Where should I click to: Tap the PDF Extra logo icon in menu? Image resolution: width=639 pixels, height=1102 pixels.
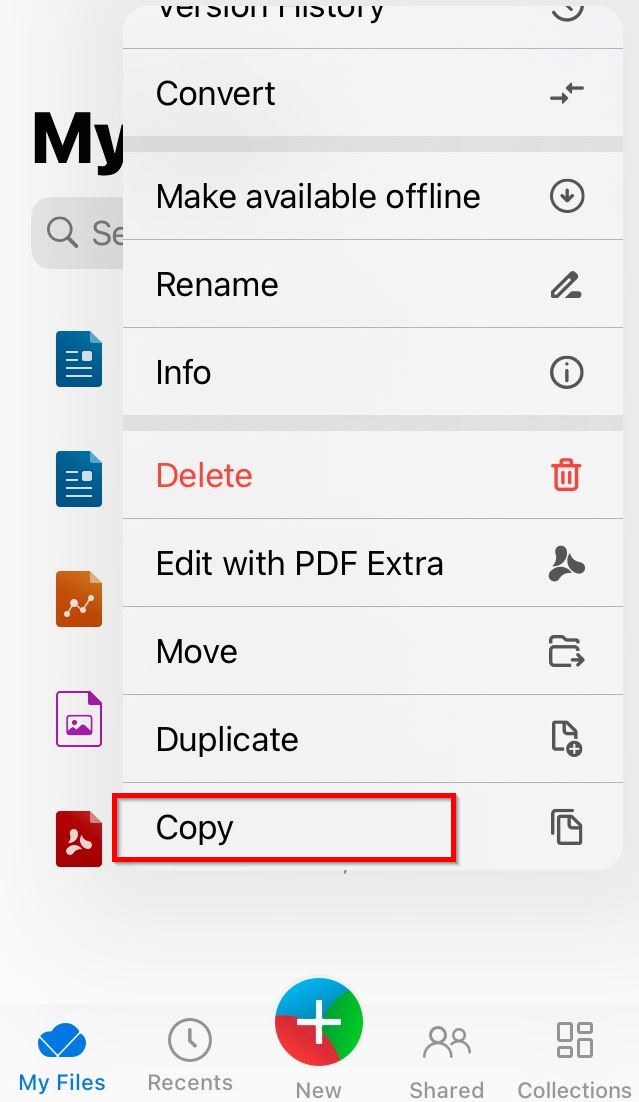tap(567, 563)
